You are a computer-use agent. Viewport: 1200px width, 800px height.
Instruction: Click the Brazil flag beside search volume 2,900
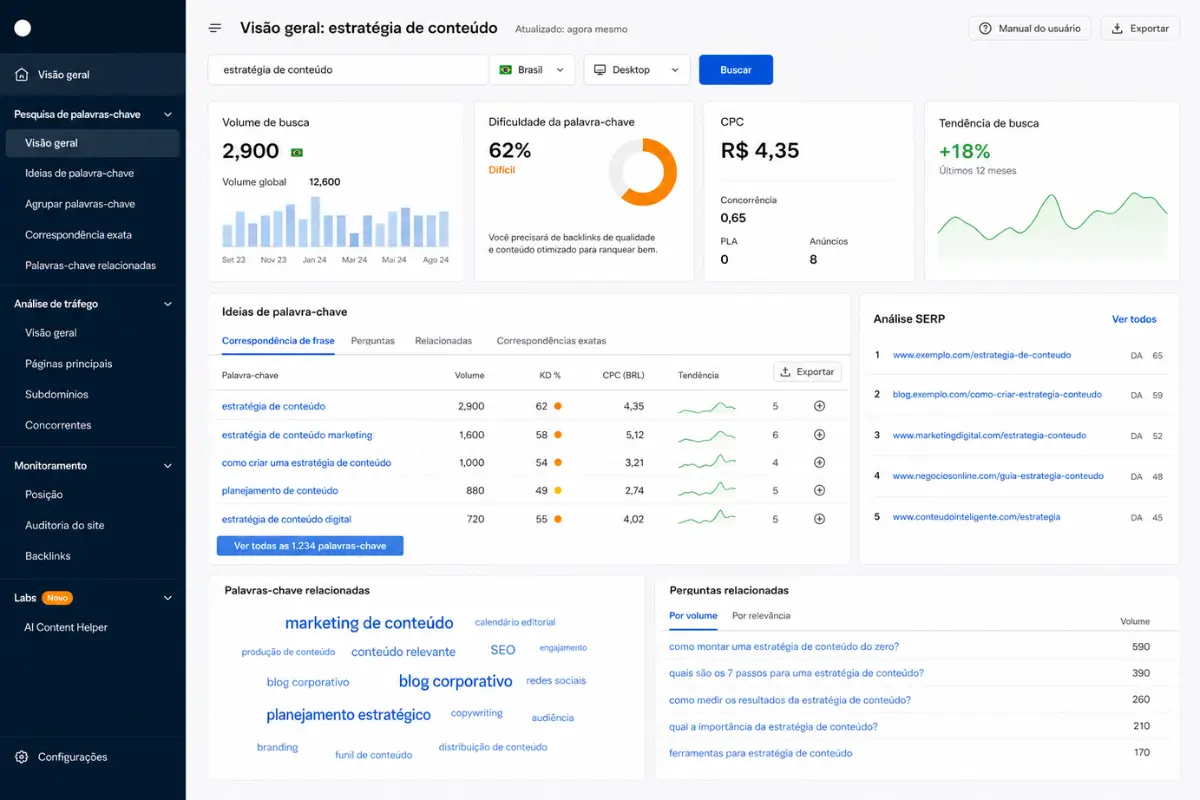tap(296, 152)
